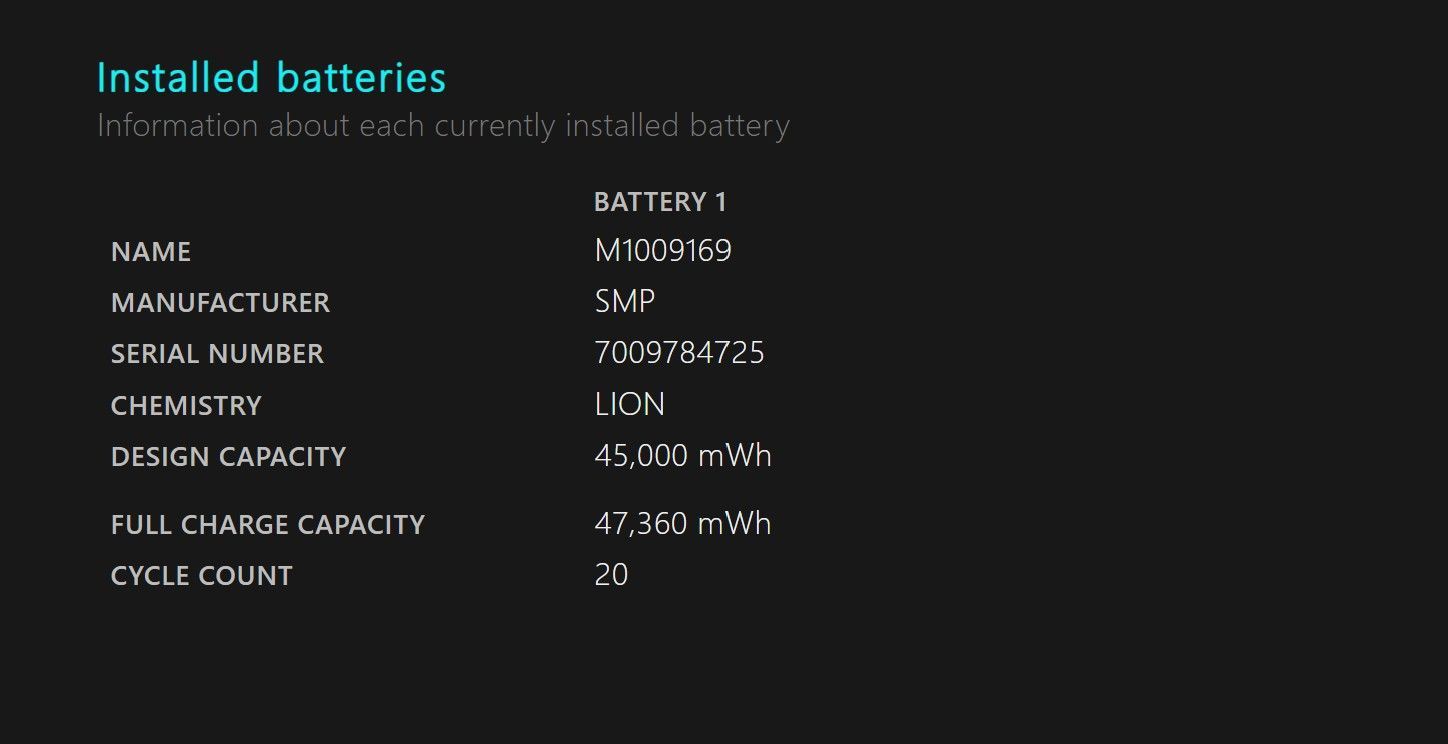Select the chemistry value LION
The width and height of the screenshot is (1448, 744).
[629, 404]
